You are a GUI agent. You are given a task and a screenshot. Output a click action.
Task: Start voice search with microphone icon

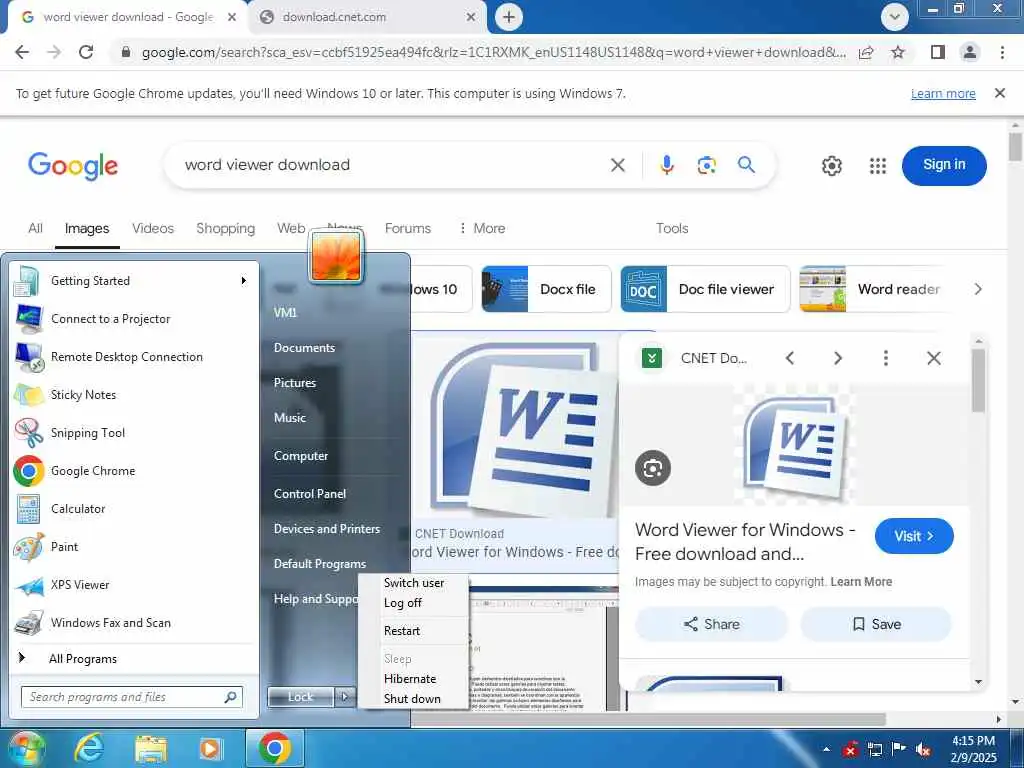point(666,165)
